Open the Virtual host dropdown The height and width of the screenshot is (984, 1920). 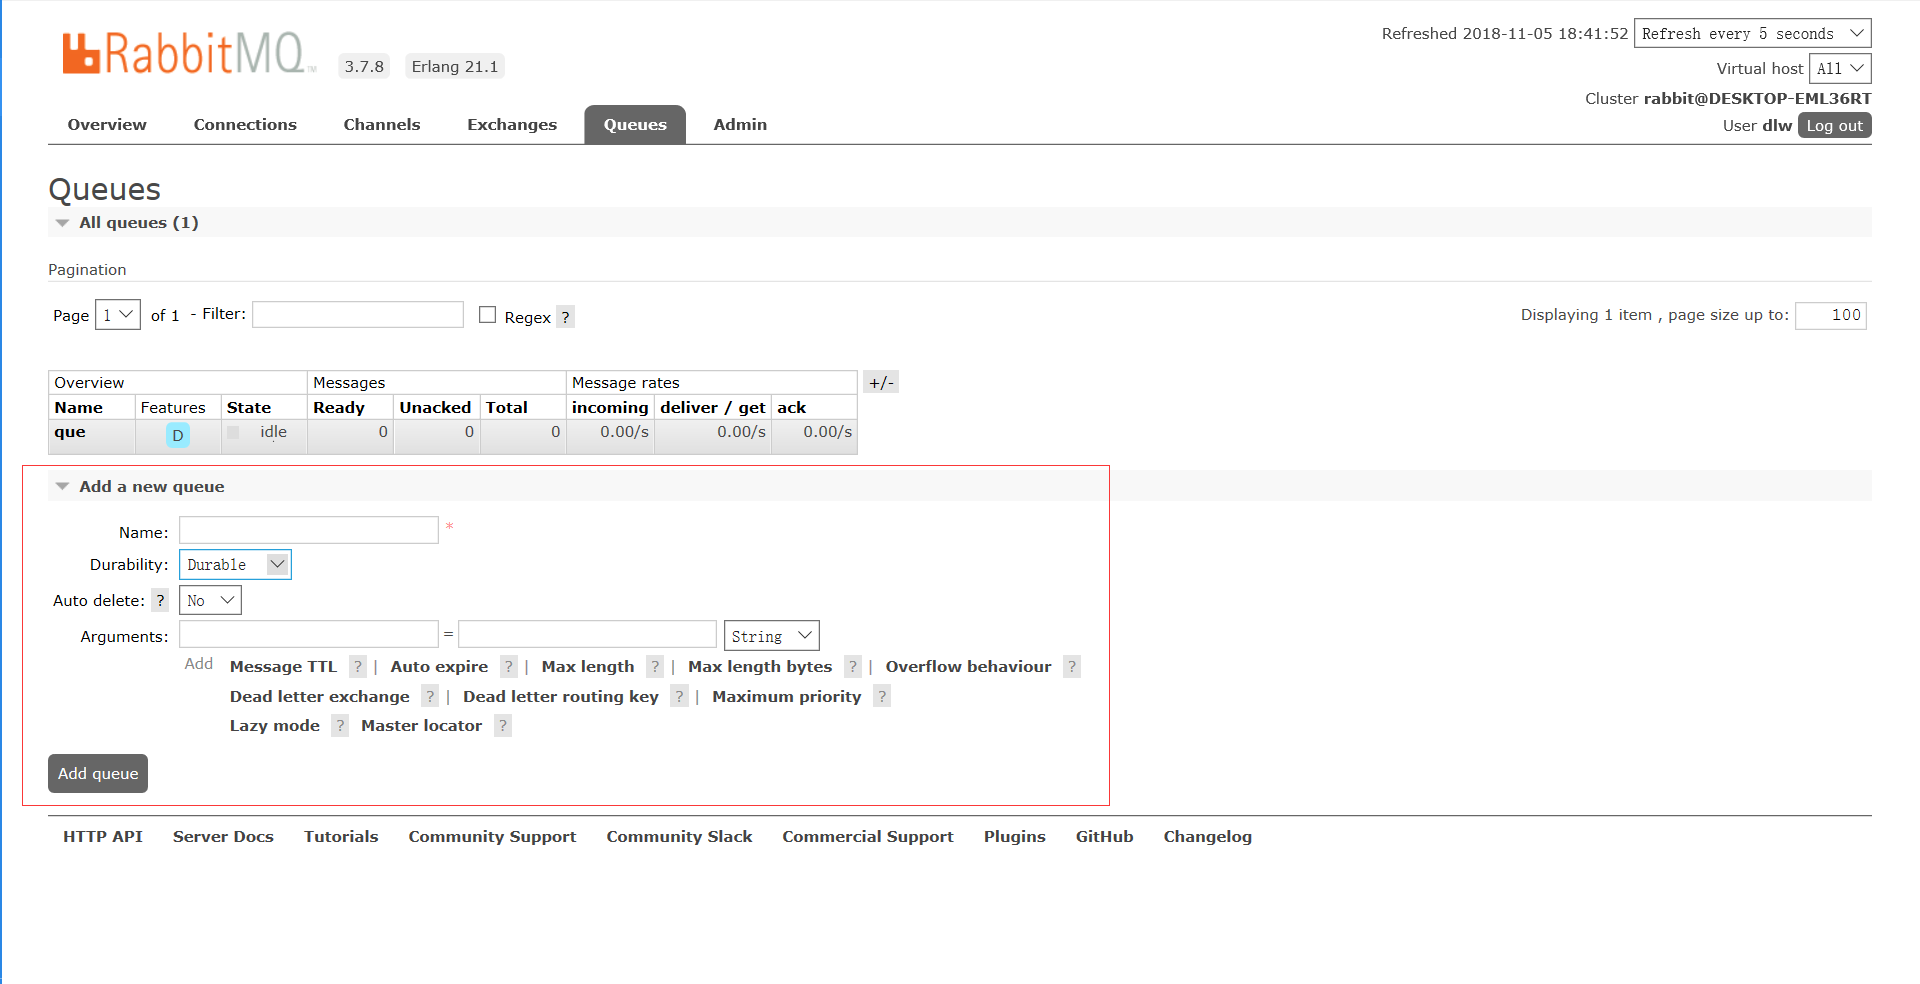[x=1840, y=68]
